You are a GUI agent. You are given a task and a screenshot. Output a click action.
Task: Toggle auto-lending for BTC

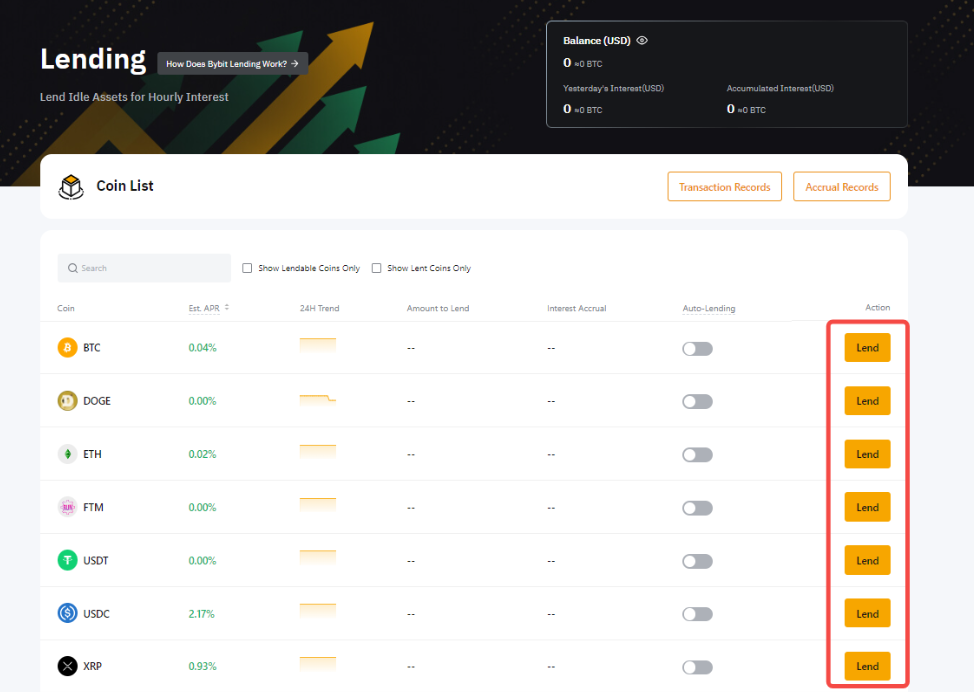pyautogui.click(x=697, y=348)
